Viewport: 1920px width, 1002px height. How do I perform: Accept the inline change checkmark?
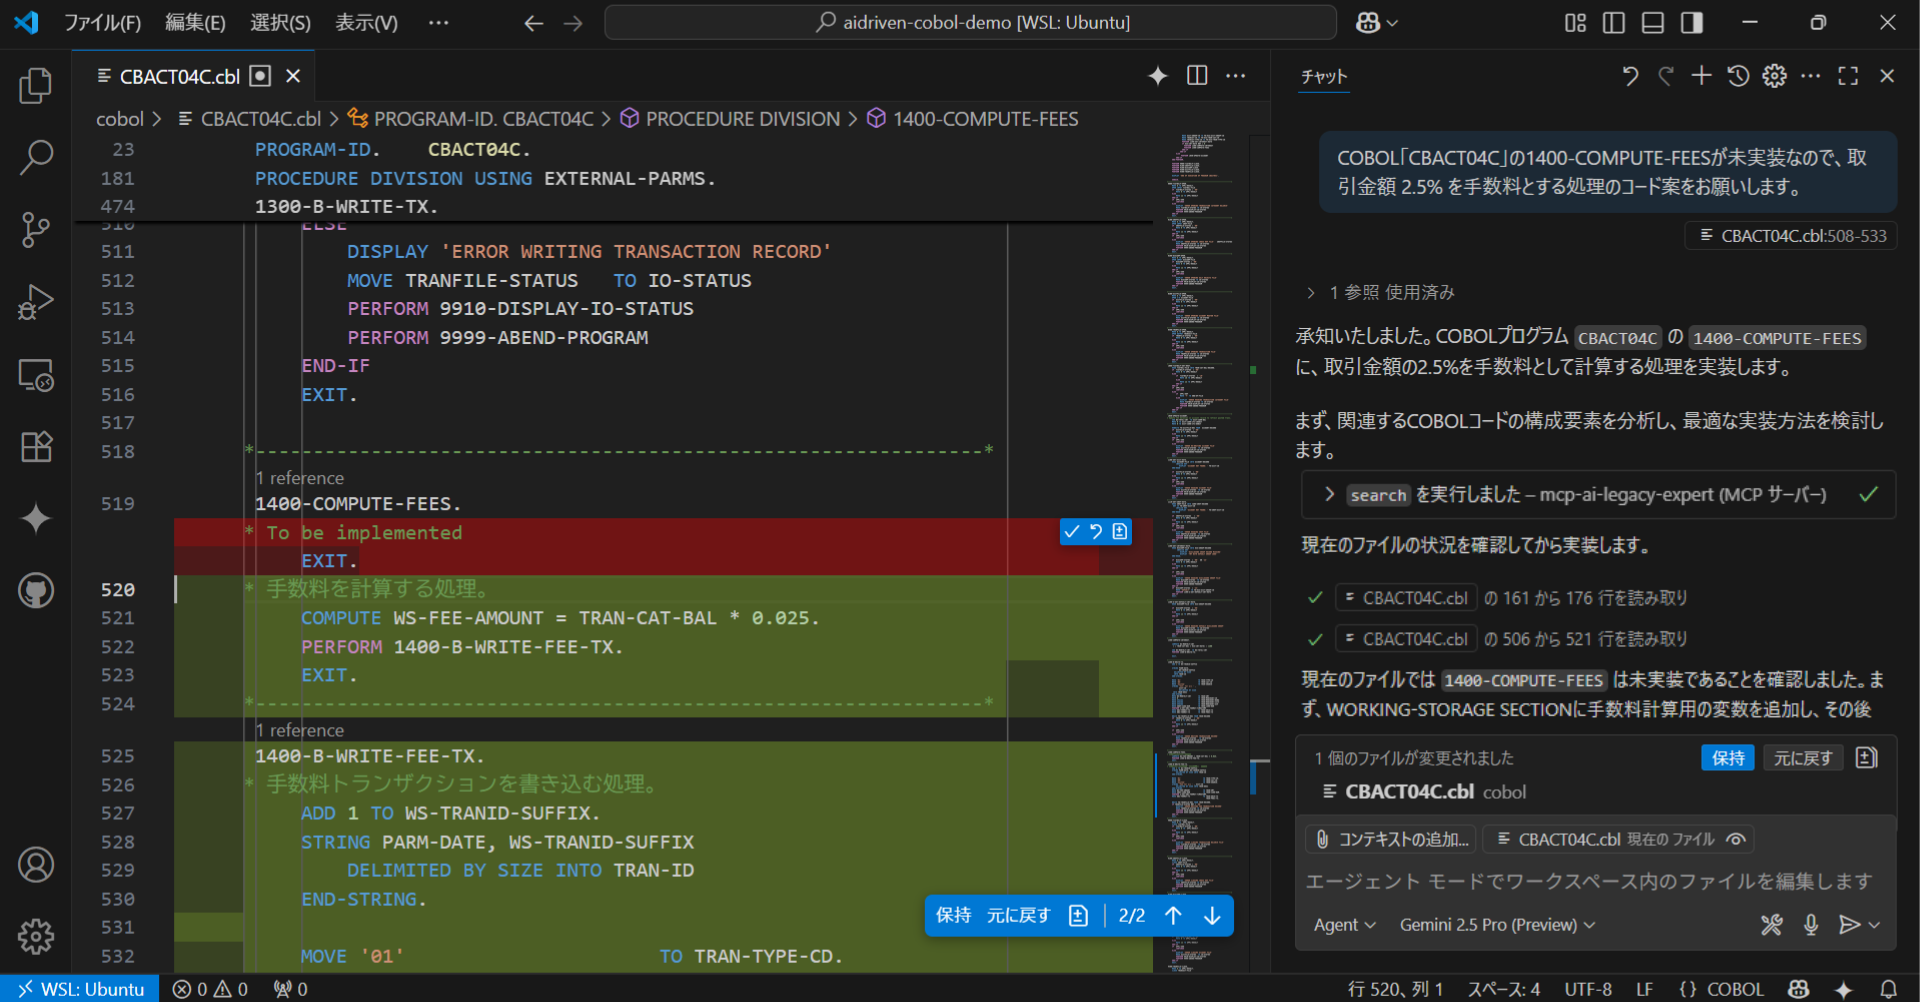(1072, 532)
